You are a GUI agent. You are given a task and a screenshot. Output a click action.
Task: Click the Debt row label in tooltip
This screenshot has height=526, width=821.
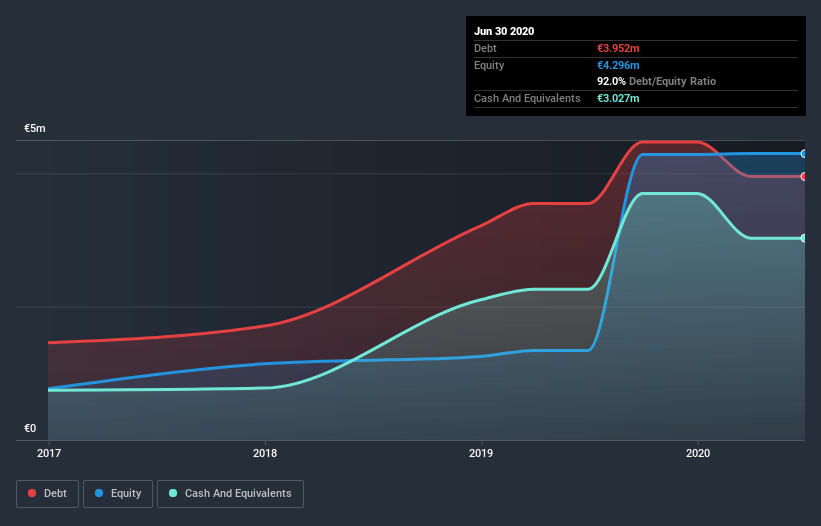click(485, 48)
